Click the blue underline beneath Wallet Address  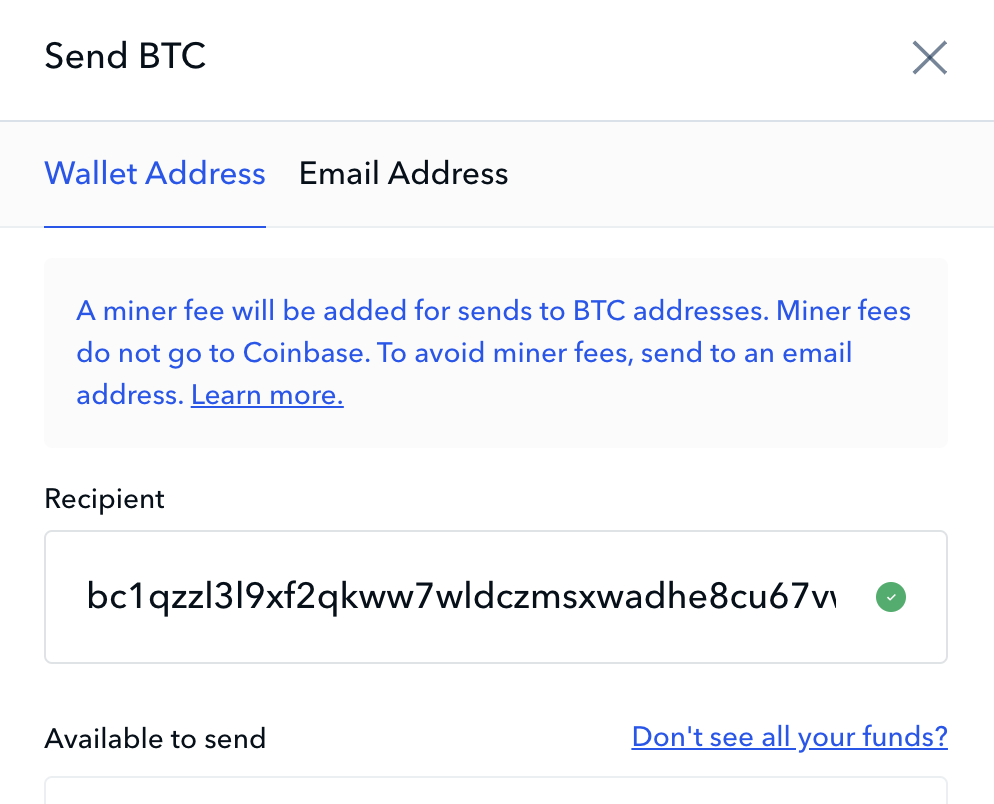click(155, 226)
